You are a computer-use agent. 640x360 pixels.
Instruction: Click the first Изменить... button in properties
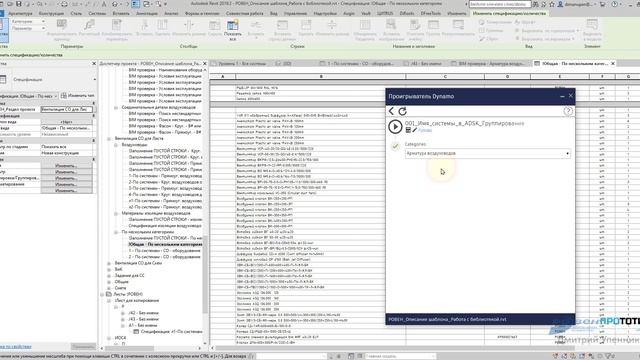tap(66, 166)
